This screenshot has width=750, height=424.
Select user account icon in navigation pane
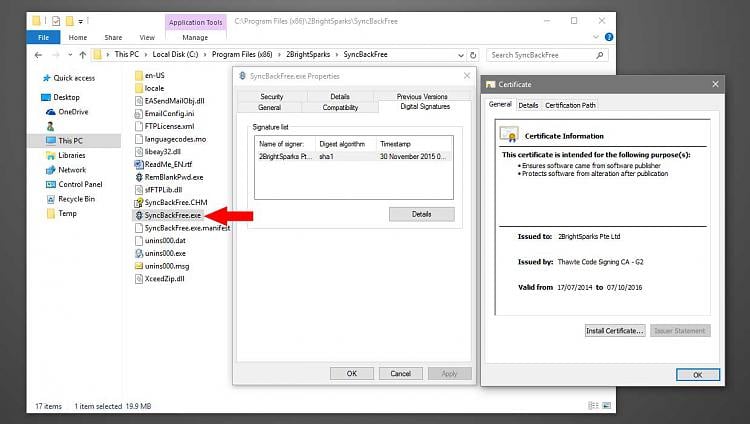click(50, 126)
